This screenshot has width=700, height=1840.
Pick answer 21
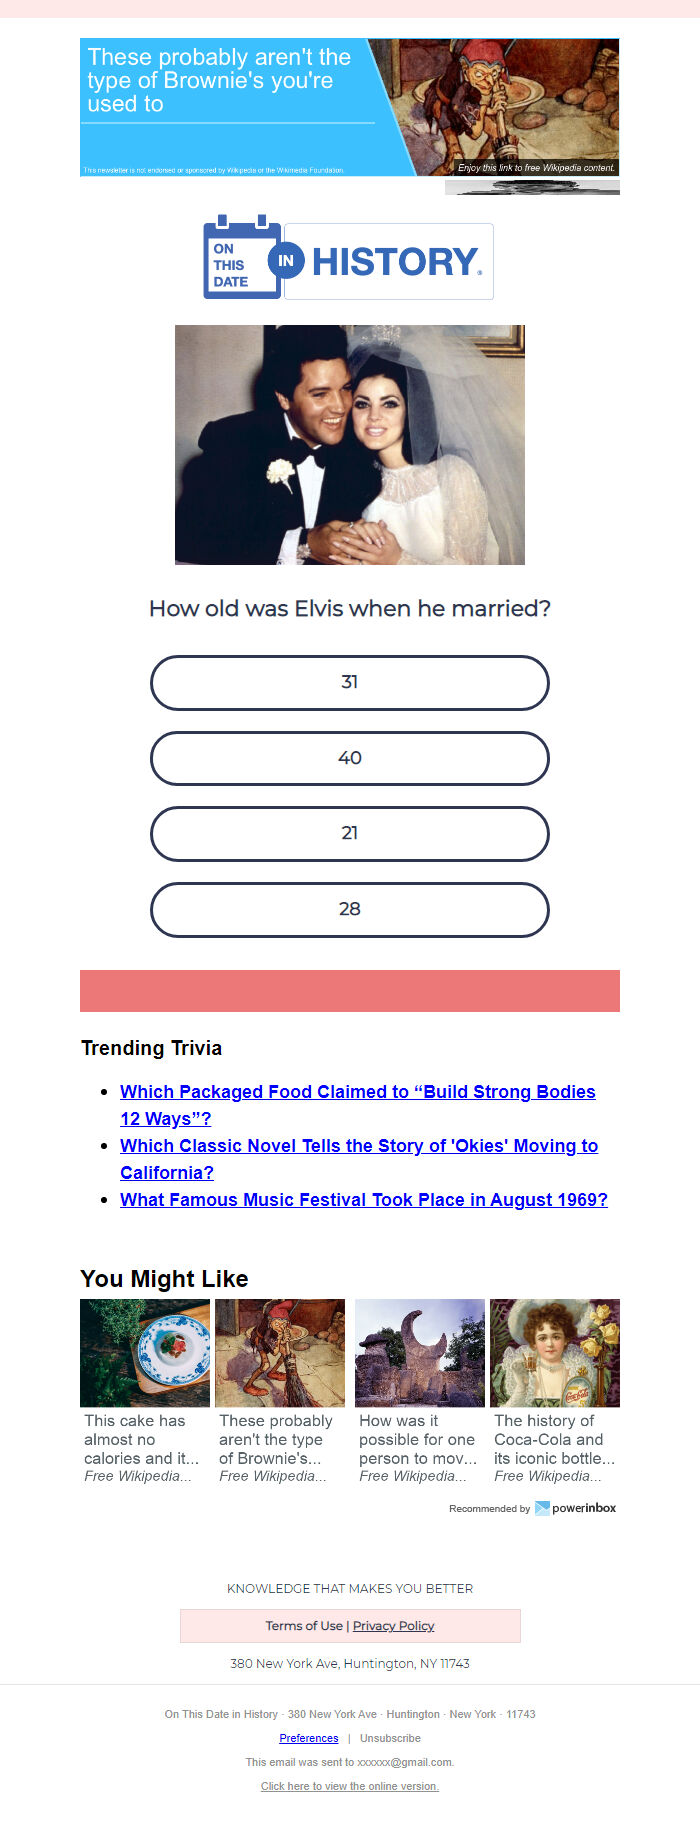pyautogui.click(x=350, y=834)
